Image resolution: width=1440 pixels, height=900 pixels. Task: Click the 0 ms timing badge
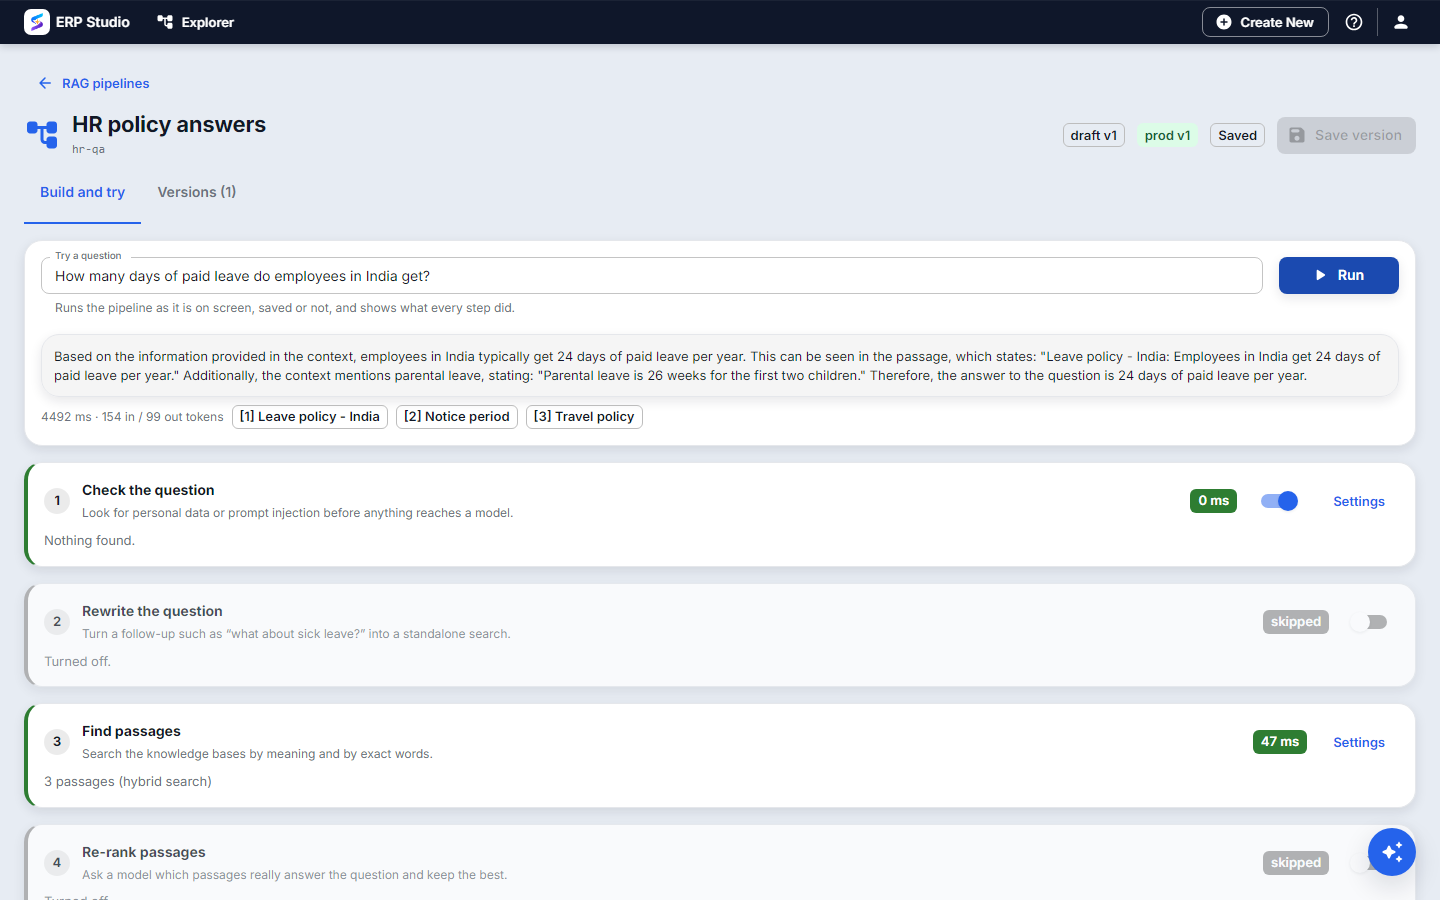[1214, 501]
